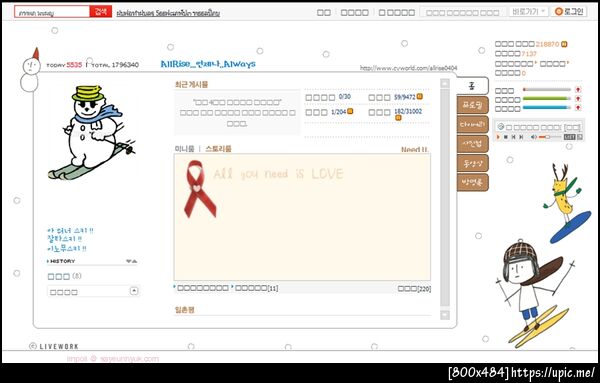Click the 7137 count in right panel

(529, 54)
